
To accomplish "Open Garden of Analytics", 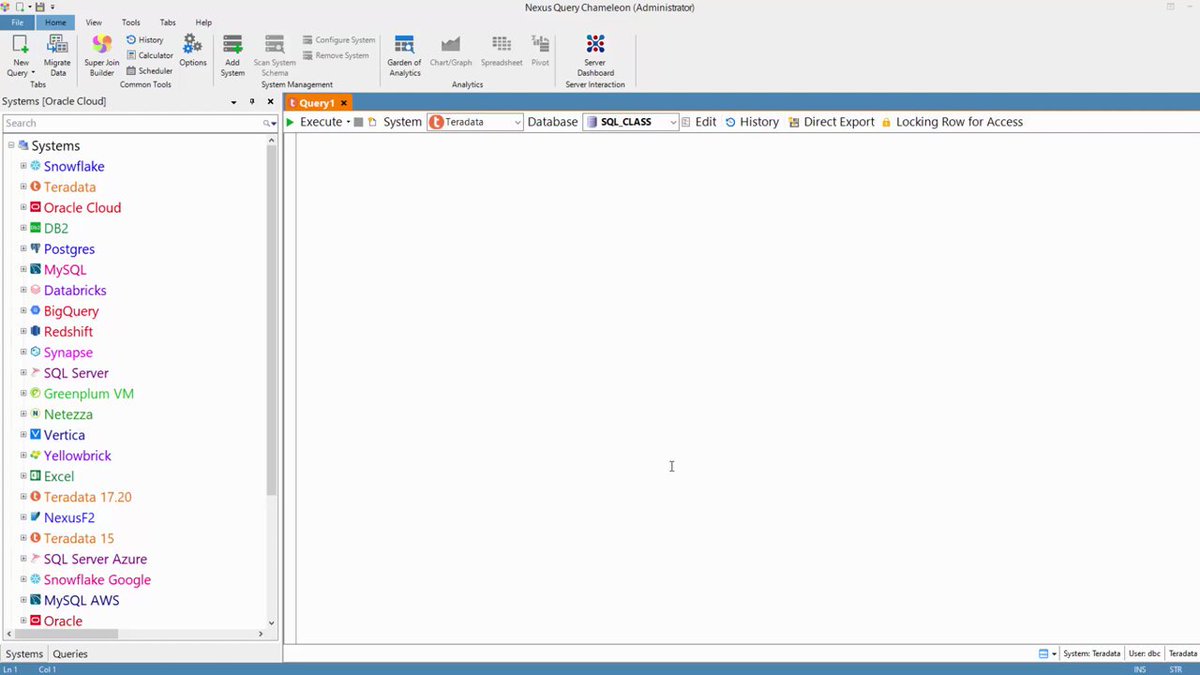I will coord(404,55).
